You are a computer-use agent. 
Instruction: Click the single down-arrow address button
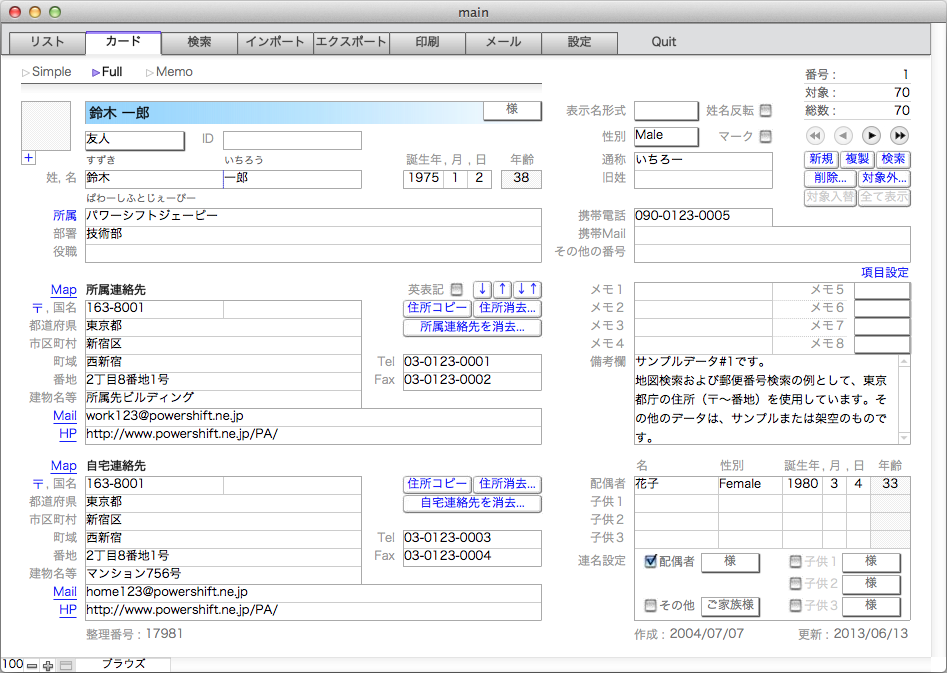483,289
